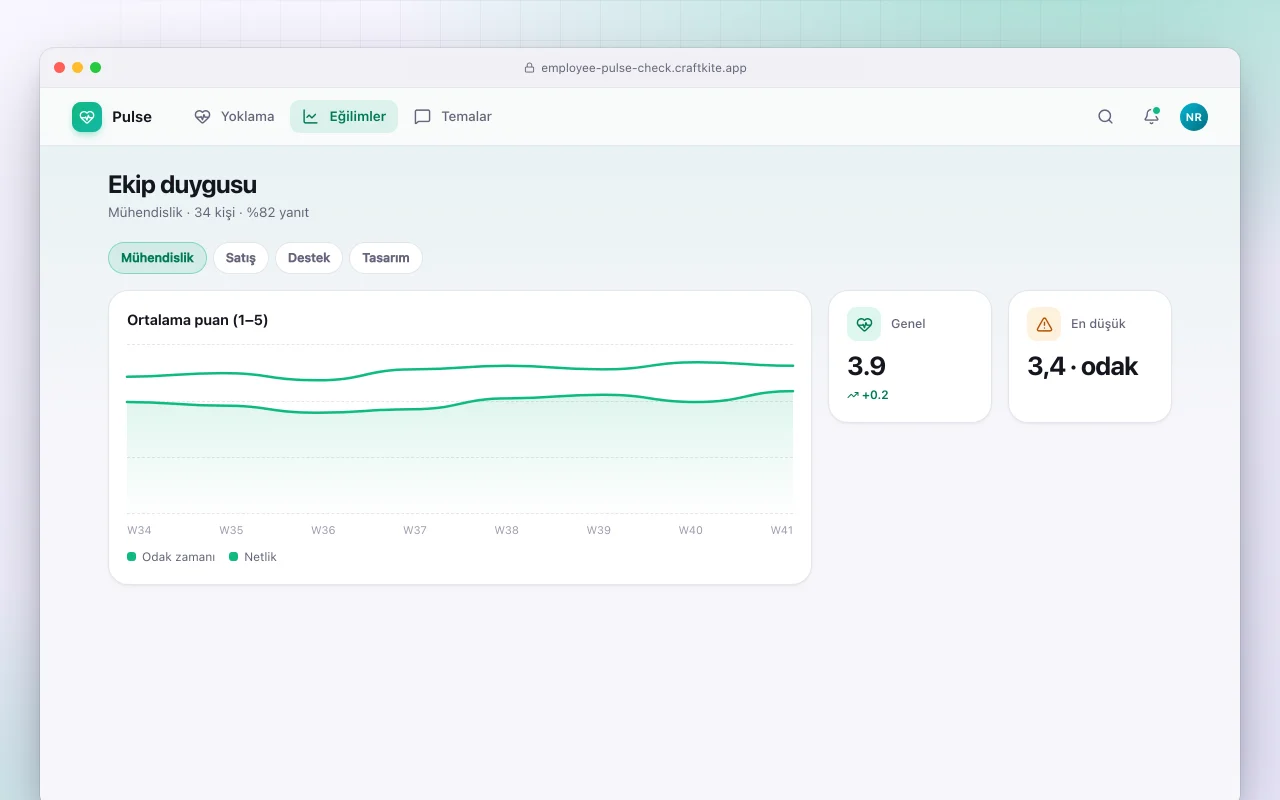This screenshot has height=800, width=1280.
Task: Select the Eğilimler nav tab
Action: (x=344, y=117)
